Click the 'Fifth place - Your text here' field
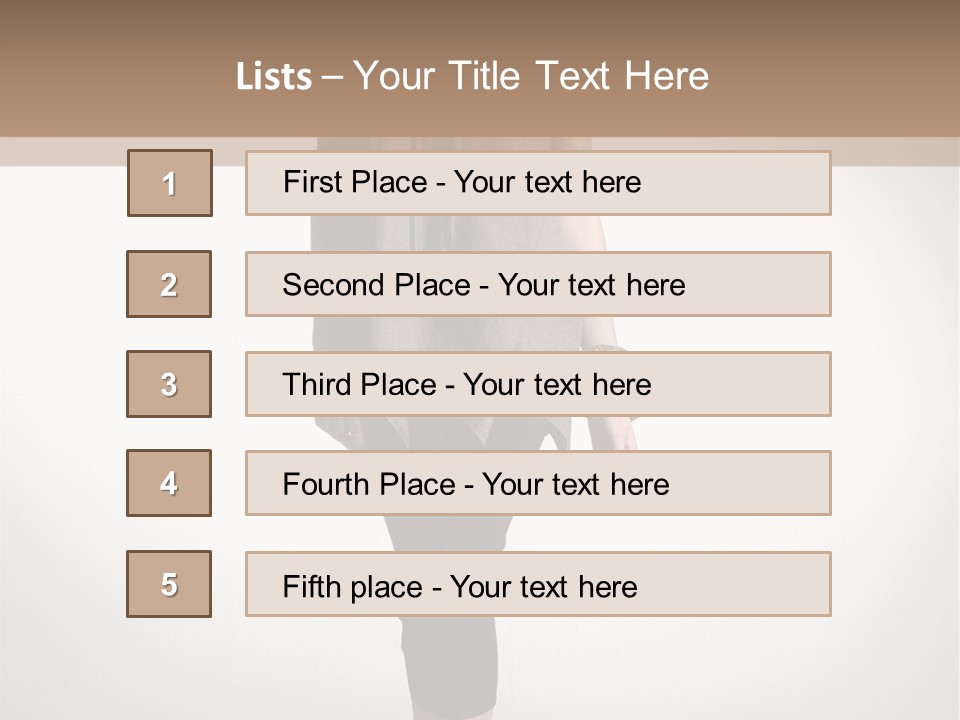The width and height of the screenshot is (960, 720). pyautogui.click(x=538, y=584)
